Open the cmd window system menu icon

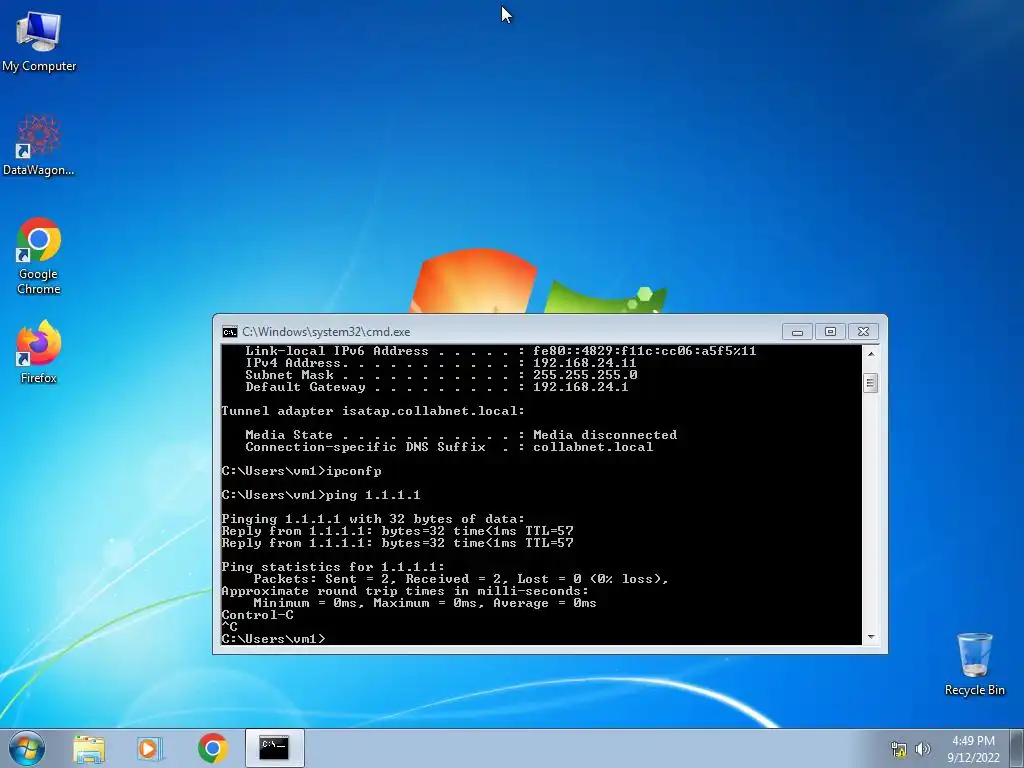click(229, 332)
